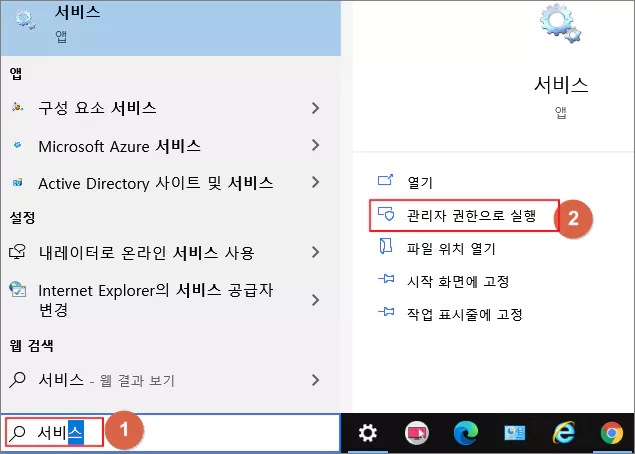Click the Internet Explorer 서비스 공급자 icon
The image size is (635, 454).
tap(18, 289)
